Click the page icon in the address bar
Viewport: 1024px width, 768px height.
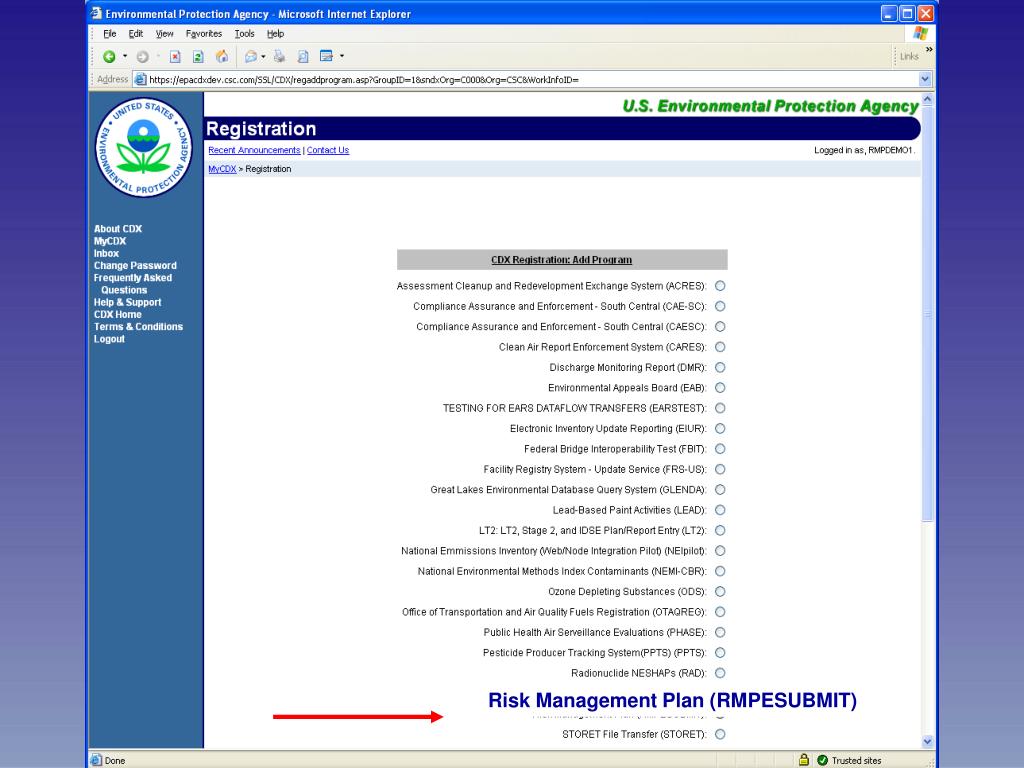coord(140,80)
